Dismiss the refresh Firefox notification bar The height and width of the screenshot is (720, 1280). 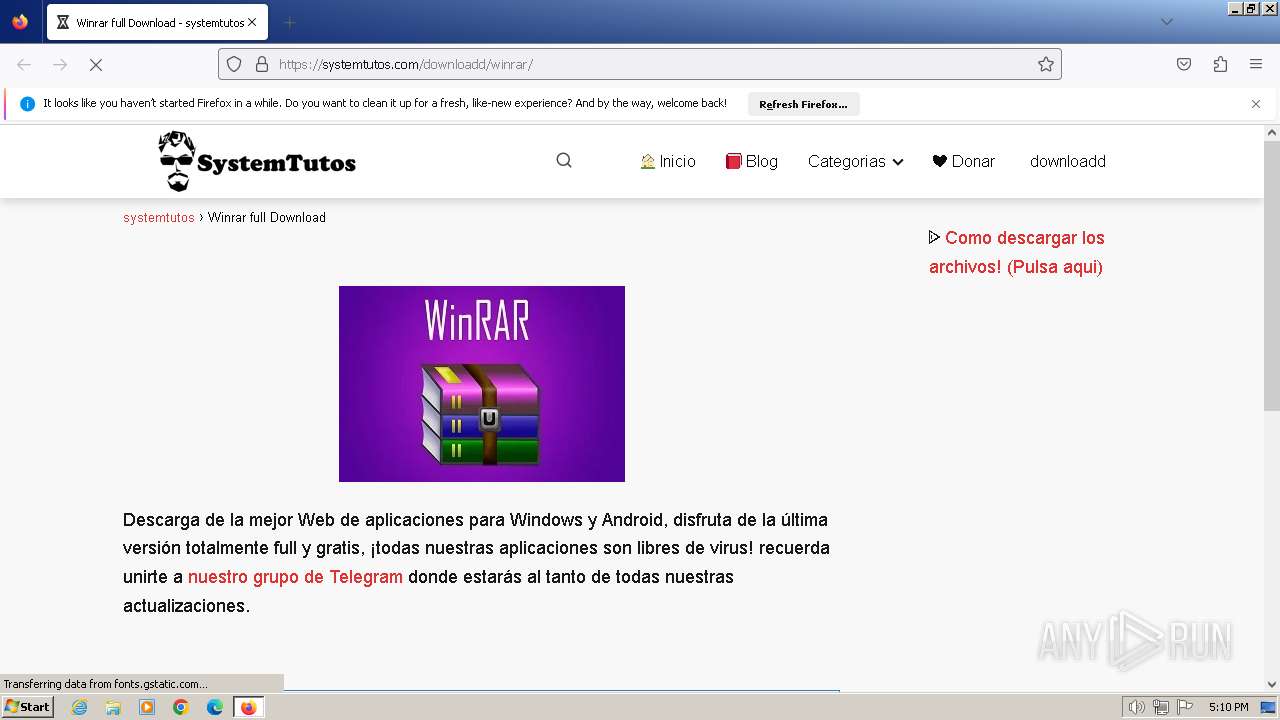pyautogui.click(x=1256, y=104)
